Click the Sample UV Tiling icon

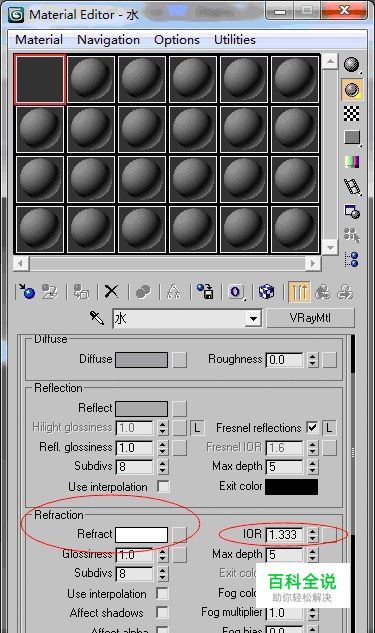[352, 138]
